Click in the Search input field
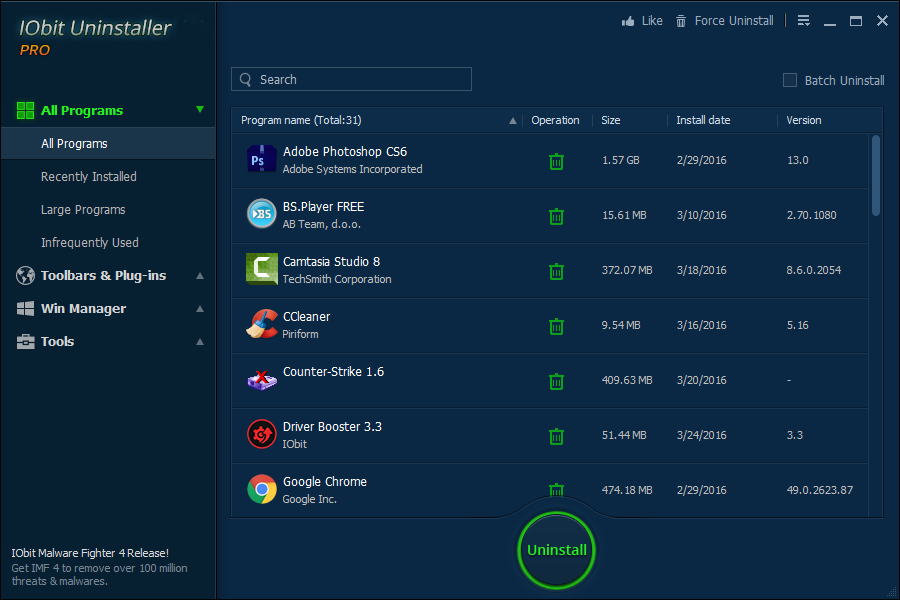This screenshot has height=600, width=900. [x=351, y=79]
